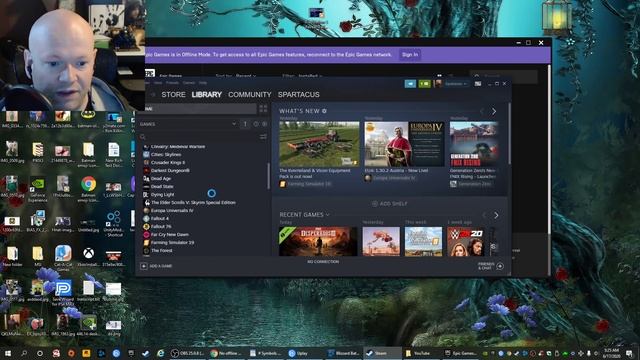This screenshot has height=360, width=640.
Task: Switch to the Epic Games taskbar button
Action: point(461,353)
